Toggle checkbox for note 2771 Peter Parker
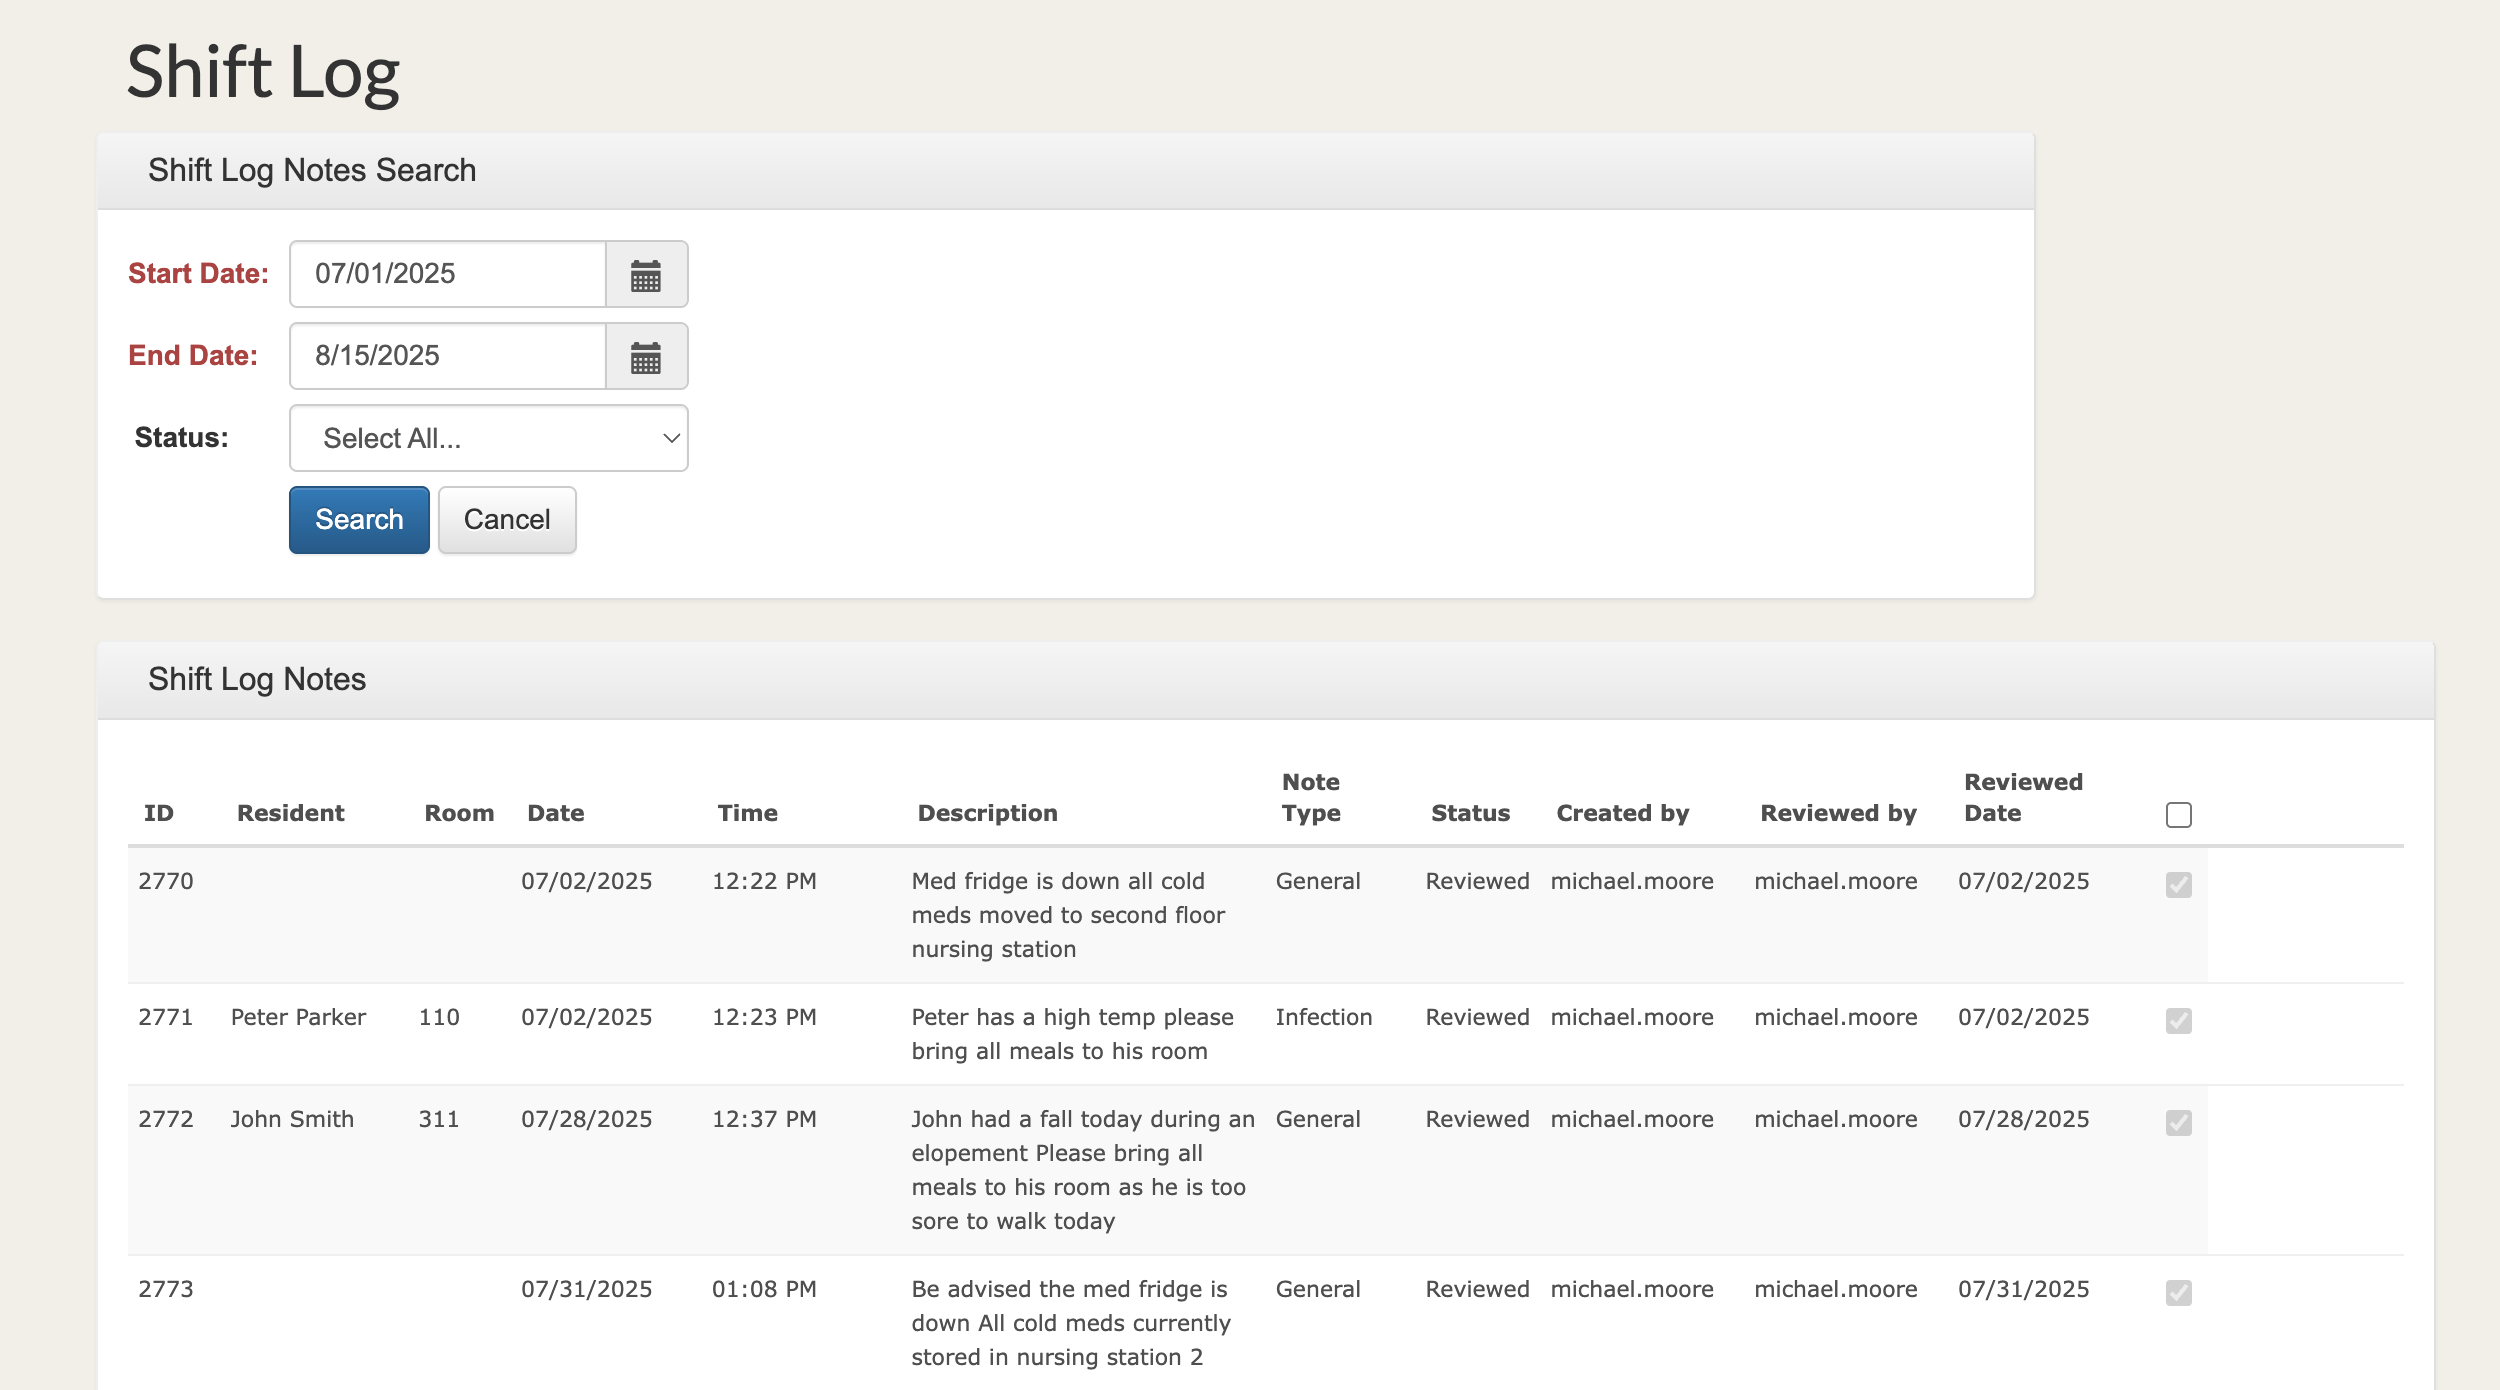 click(2178, 1021)
